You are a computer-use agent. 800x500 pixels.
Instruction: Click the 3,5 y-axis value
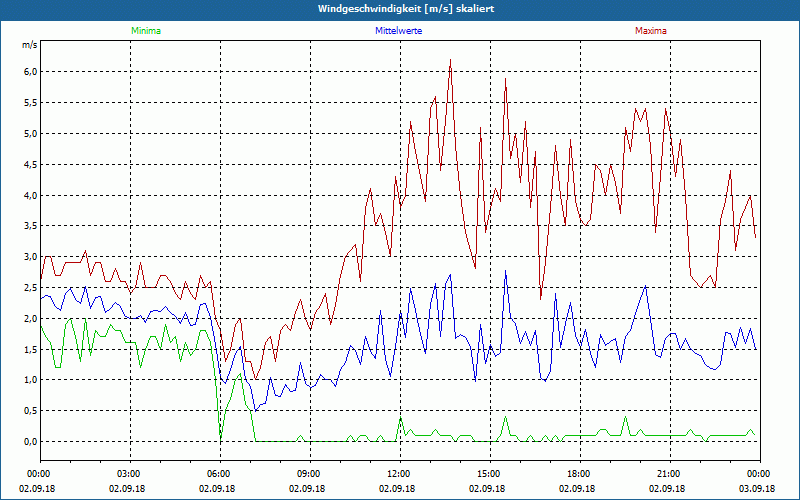31,226
